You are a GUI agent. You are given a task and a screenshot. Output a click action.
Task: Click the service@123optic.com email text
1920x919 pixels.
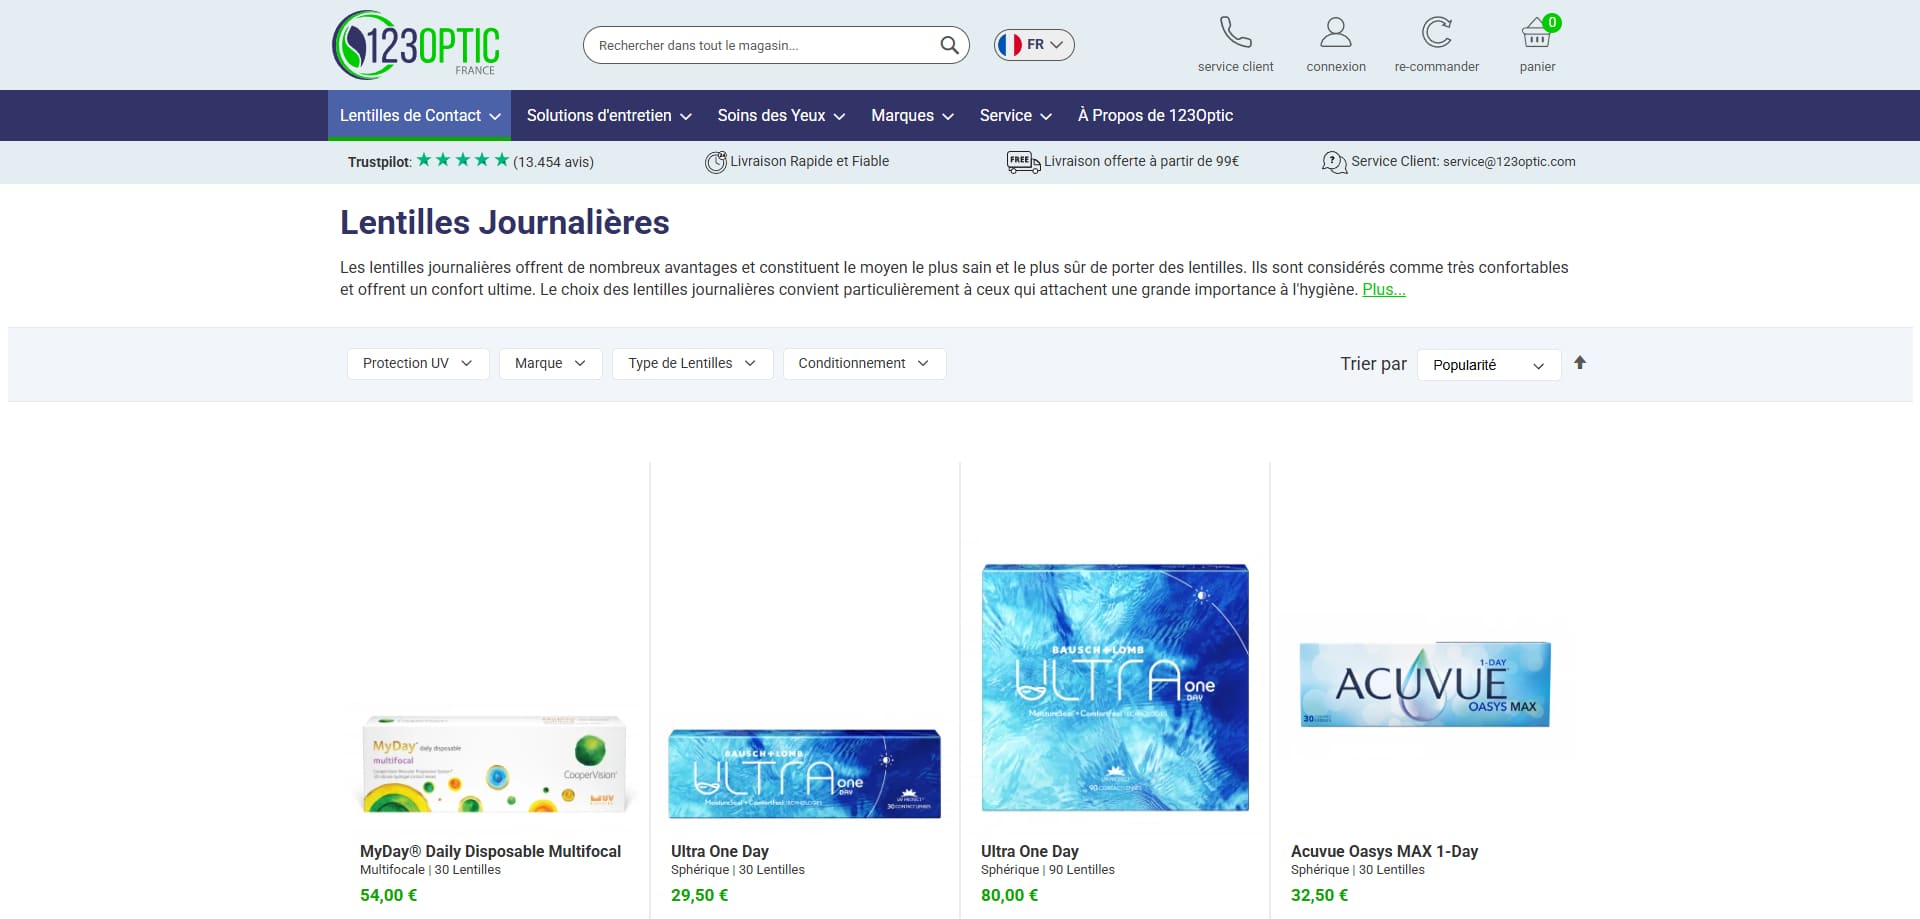pos(1509,161)
